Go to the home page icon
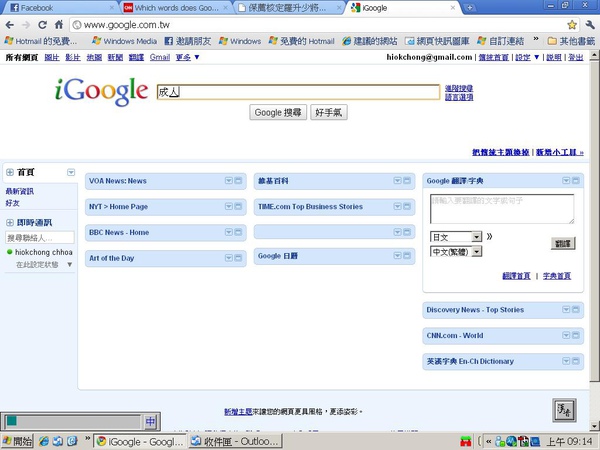 (x=59, y=25)
